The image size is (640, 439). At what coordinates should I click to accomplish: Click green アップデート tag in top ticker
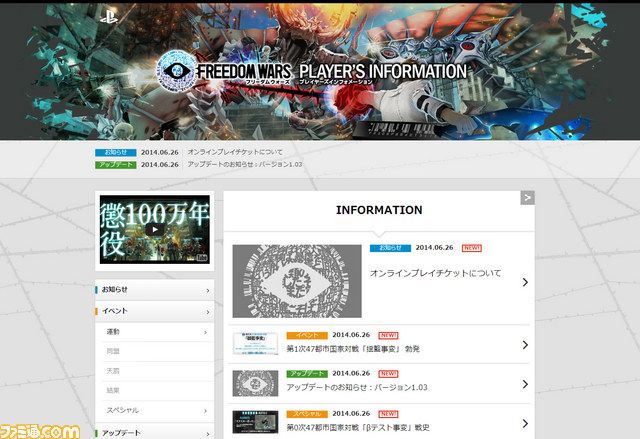116,164
